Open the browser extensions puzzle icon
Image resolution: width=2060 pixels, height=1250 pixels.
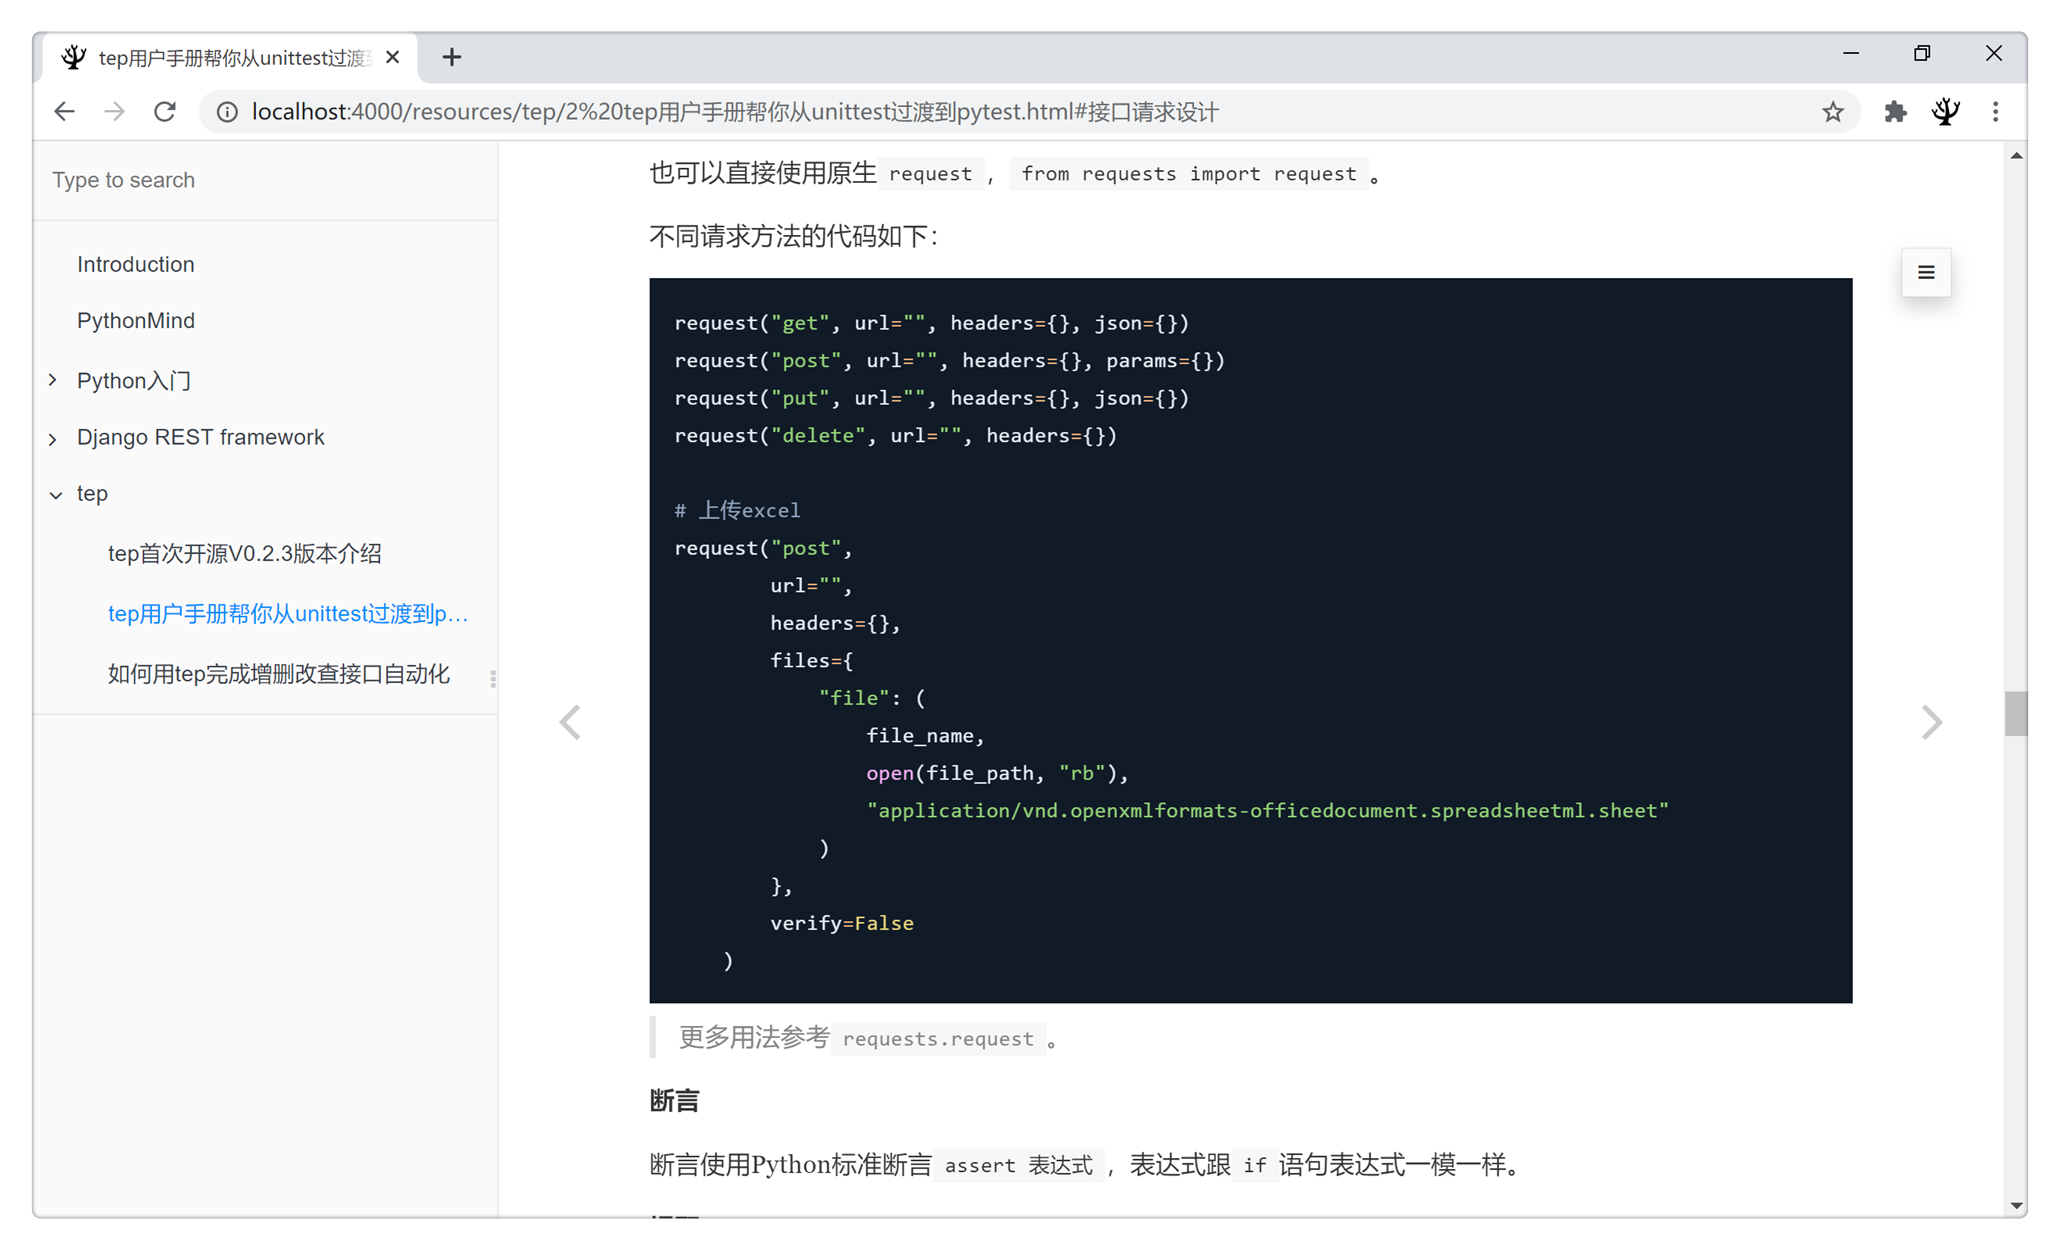click(1894, 112)
